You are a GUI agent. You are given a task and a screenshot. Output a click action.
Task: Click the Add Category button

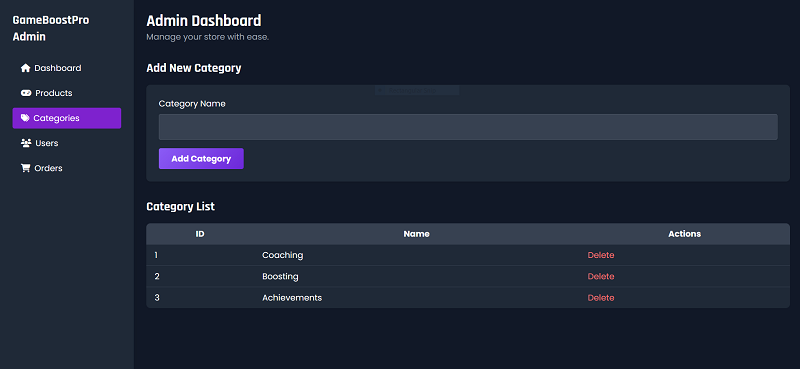(201, 158)
